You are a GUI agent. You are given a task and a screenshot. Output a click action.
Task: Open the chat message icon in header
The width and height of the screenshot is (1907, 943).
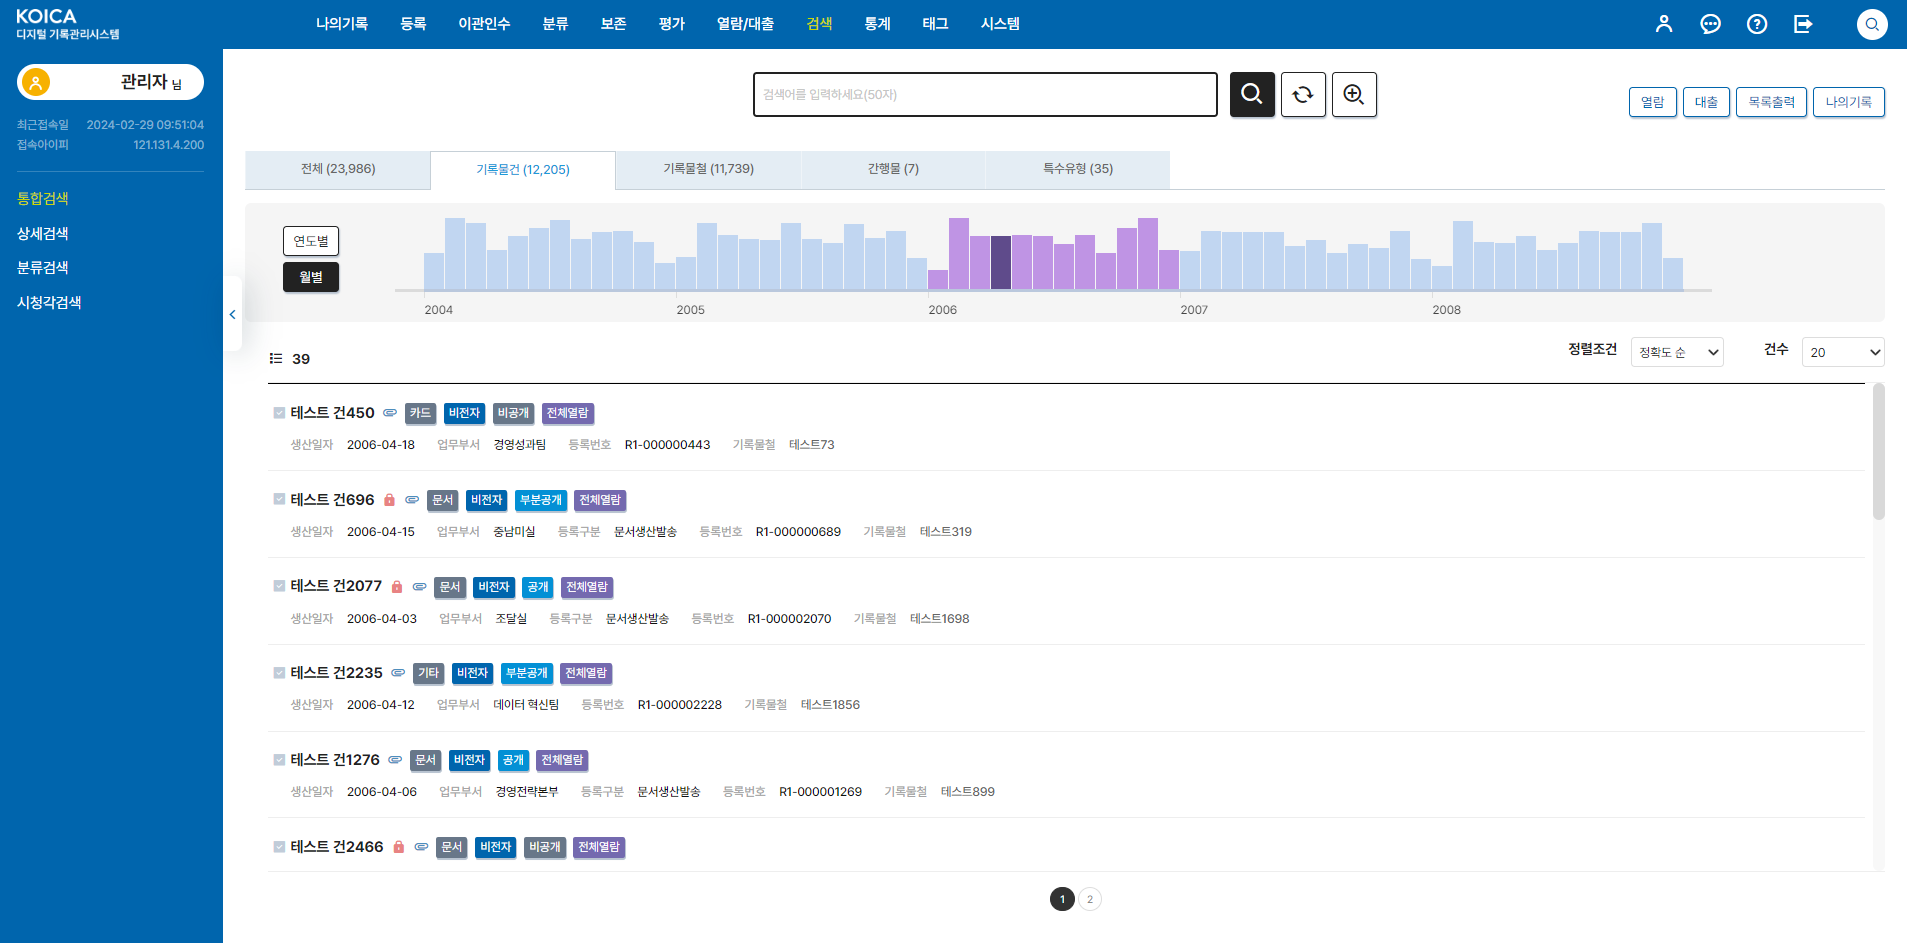point(1710,24)
